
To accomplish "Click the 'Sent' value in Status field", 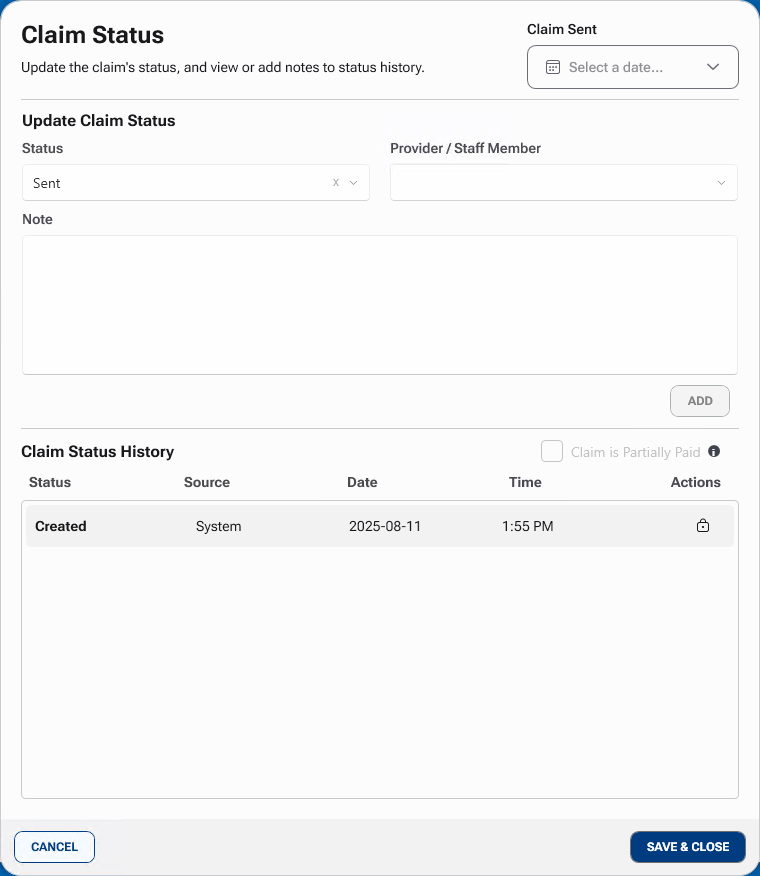I will tap(47, 184).
